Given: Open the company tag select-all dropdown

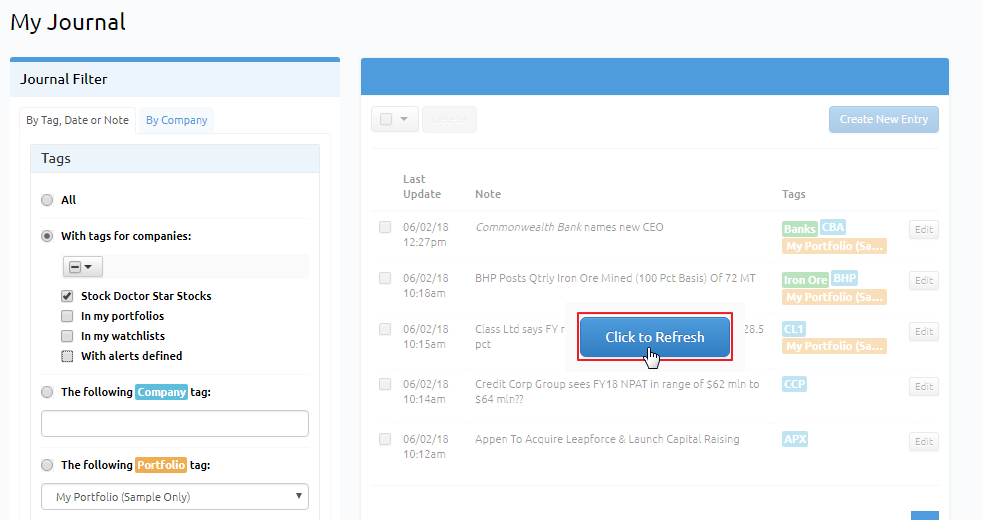Looking at the screenshot, I should [x=82, y=267].
